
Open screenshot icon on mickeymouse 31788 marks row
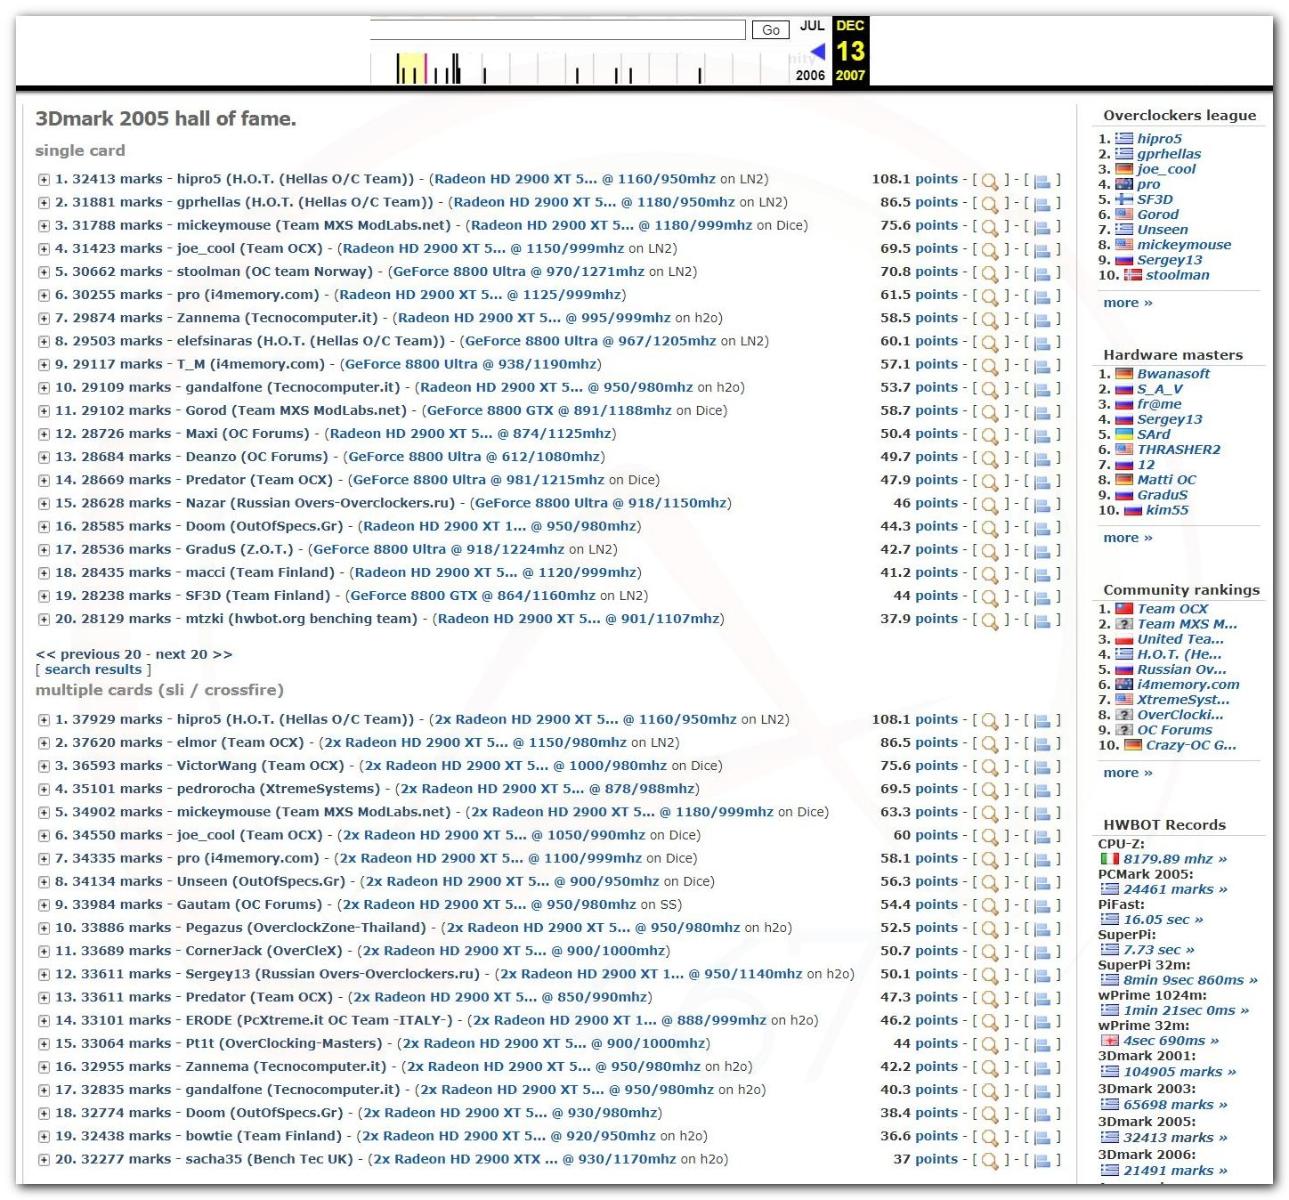(1042, 227)
